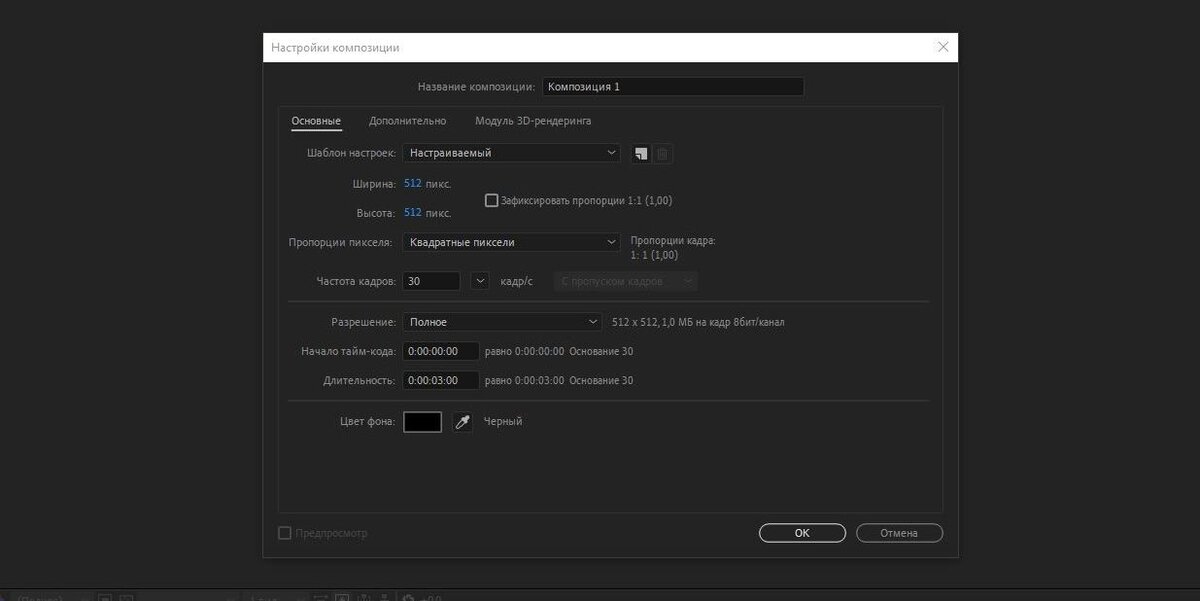1200x601 pixels.
Task: Click the Пропорции кадра label
Action: coord(673,241)
